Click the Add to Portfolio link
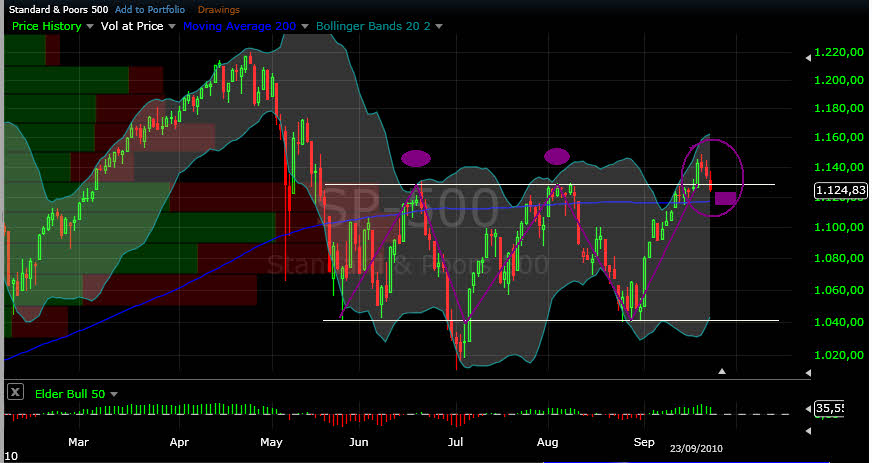 coord(150,9)
